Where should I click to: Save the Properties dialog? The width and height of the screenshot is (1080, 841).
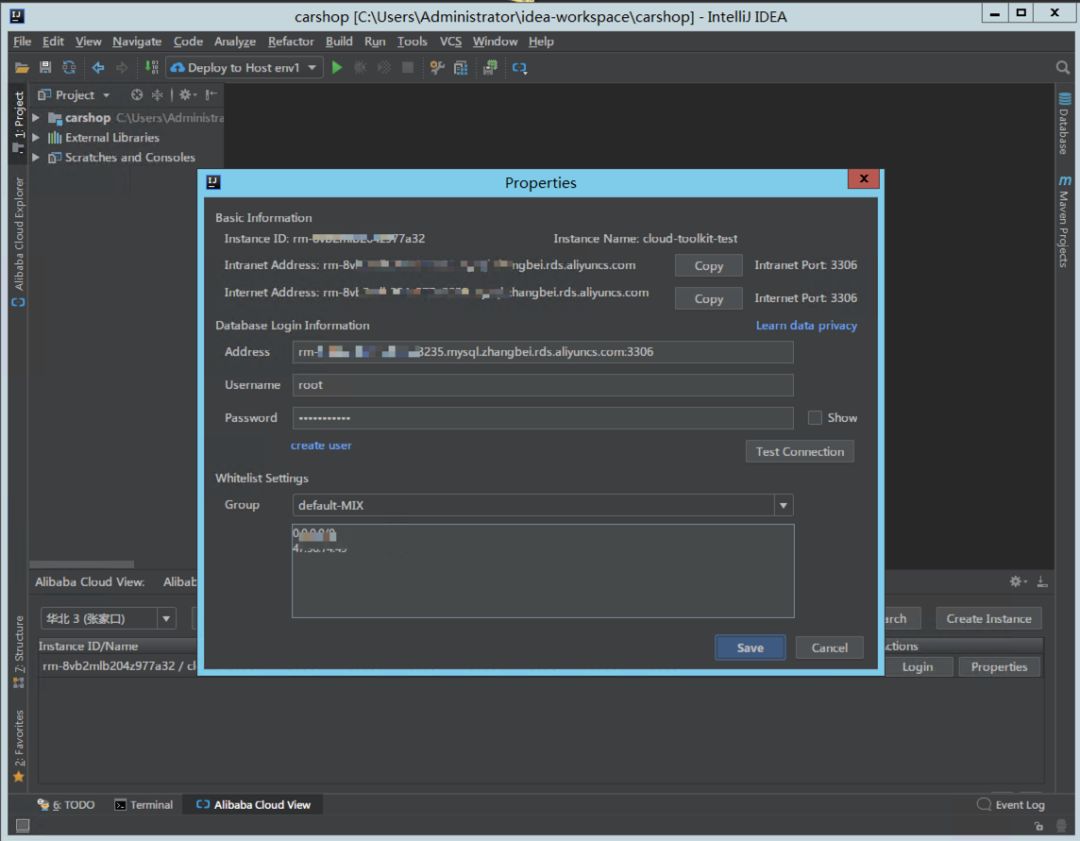tap(749, 647)
